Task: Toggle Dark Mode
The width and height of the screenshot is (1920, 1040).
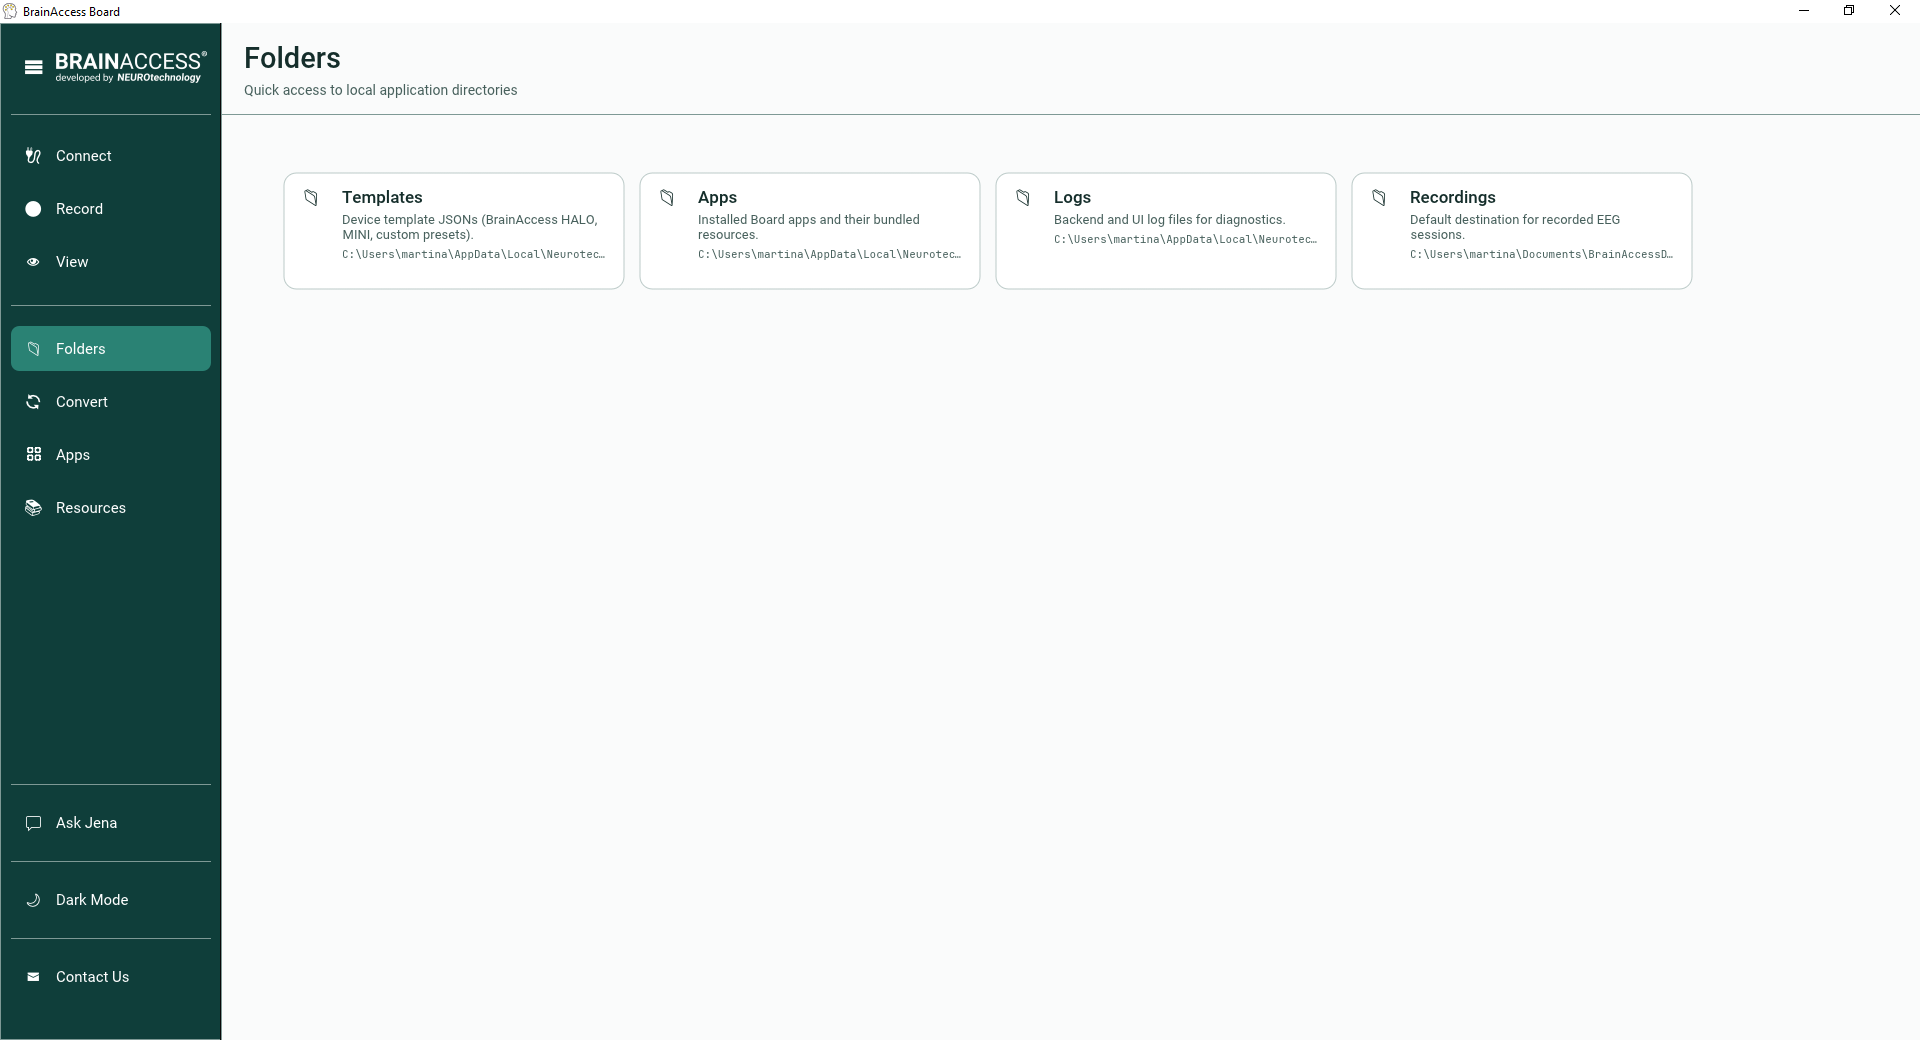Action: coord(111,900)
